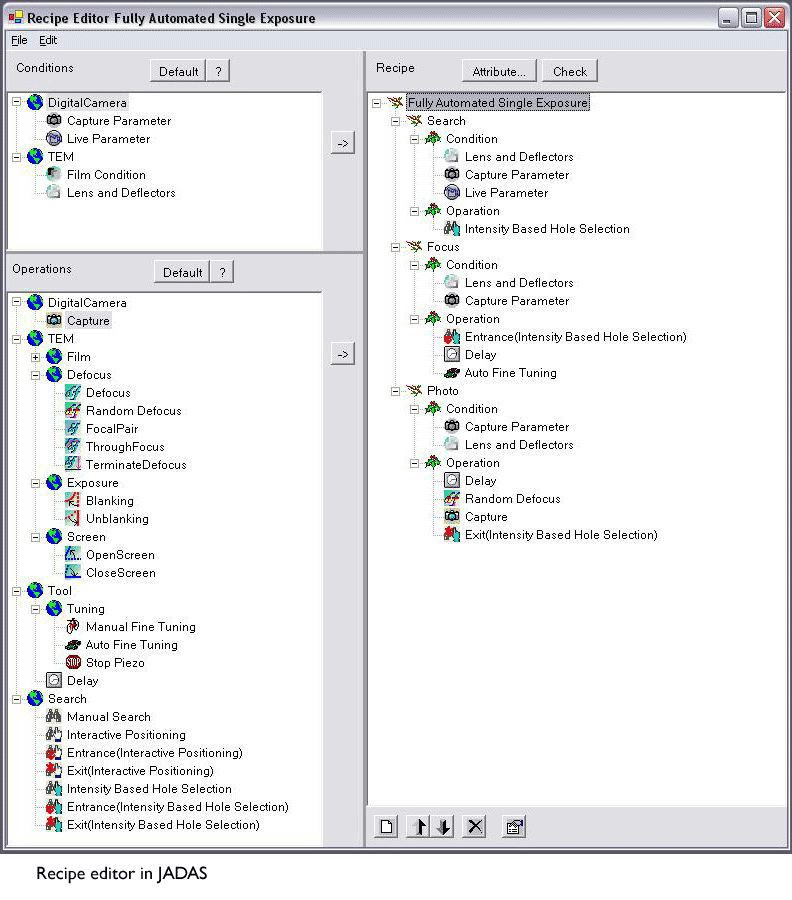Collapse the Exposure group
The height and width of the screenshot is (900, 792).
click(36, 483)
